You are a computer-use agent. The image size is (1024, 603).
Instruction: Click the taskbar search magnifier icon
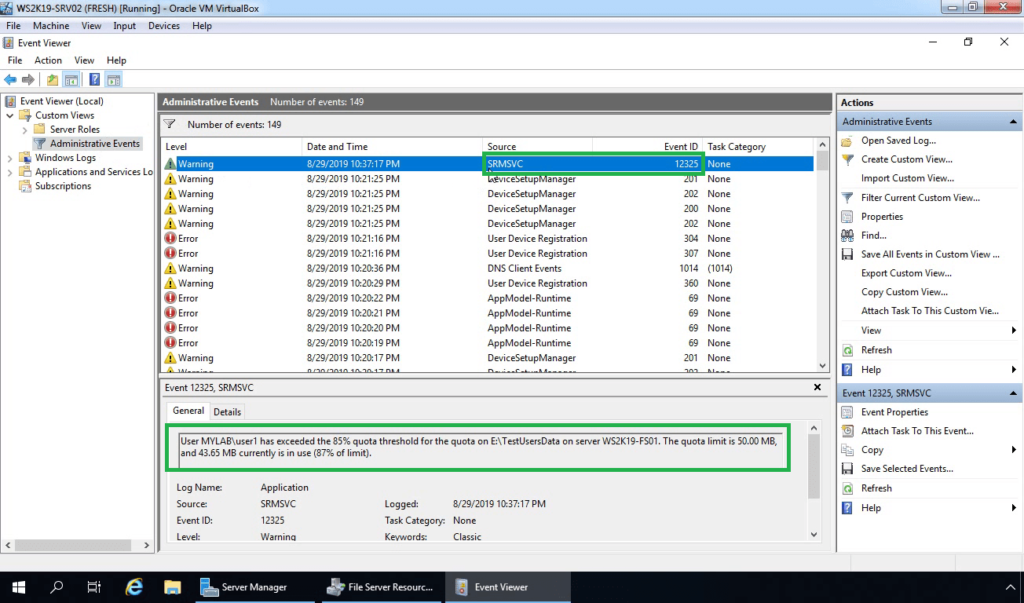point(57,587)
